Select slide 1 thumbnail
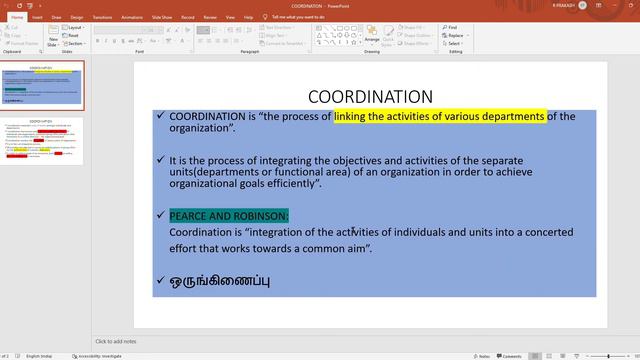 click(42, 86)
